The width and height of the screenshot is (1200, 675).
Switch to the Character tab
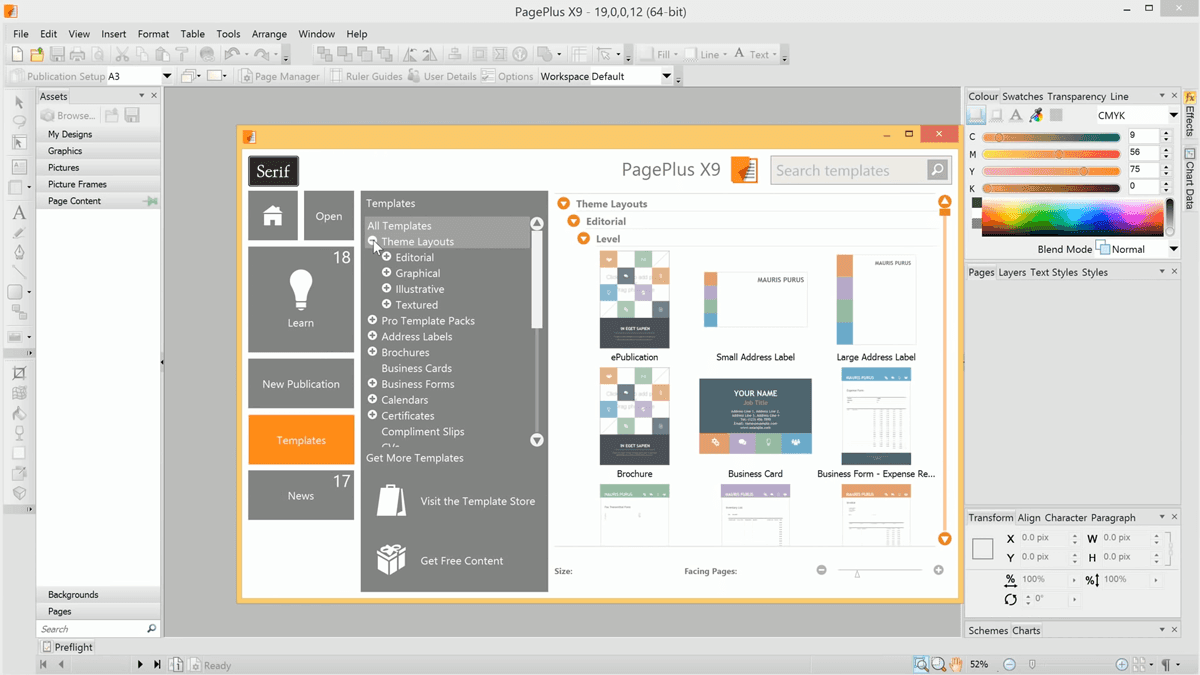click(1065, 518)
